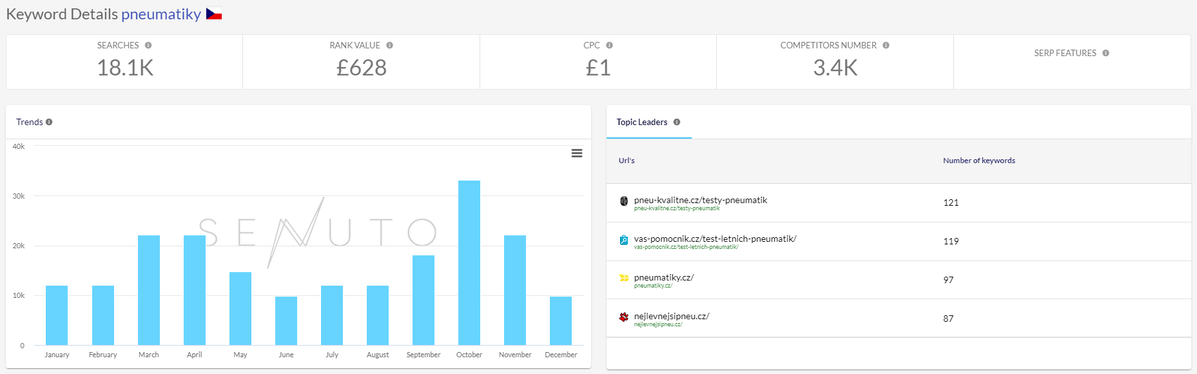
Task: Click the green nejlevnejsipneu.cz/ sub-URL text
Action: (658, 324)
